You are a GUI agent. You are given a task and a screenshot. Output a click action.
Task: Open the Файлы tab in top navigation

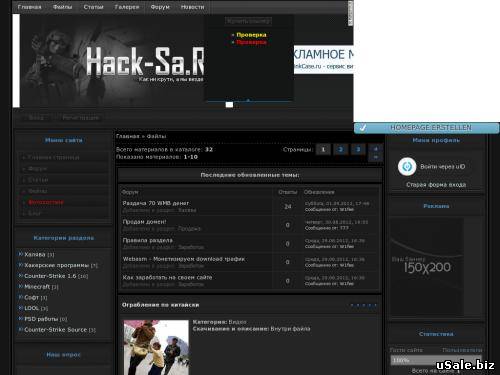point(62,7)
